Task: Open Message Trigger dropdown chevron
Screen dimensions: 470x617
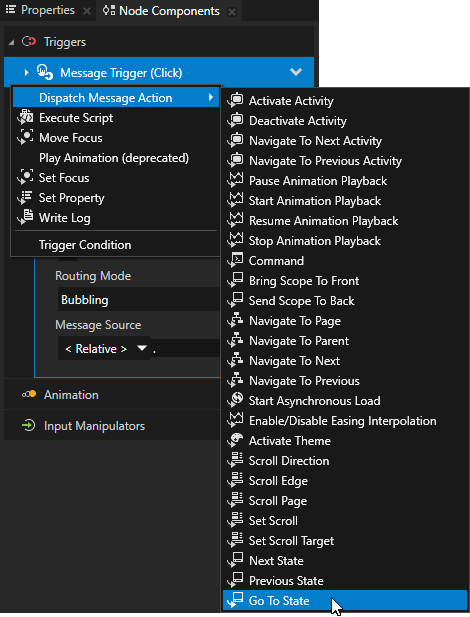Action: click(296, 72)
